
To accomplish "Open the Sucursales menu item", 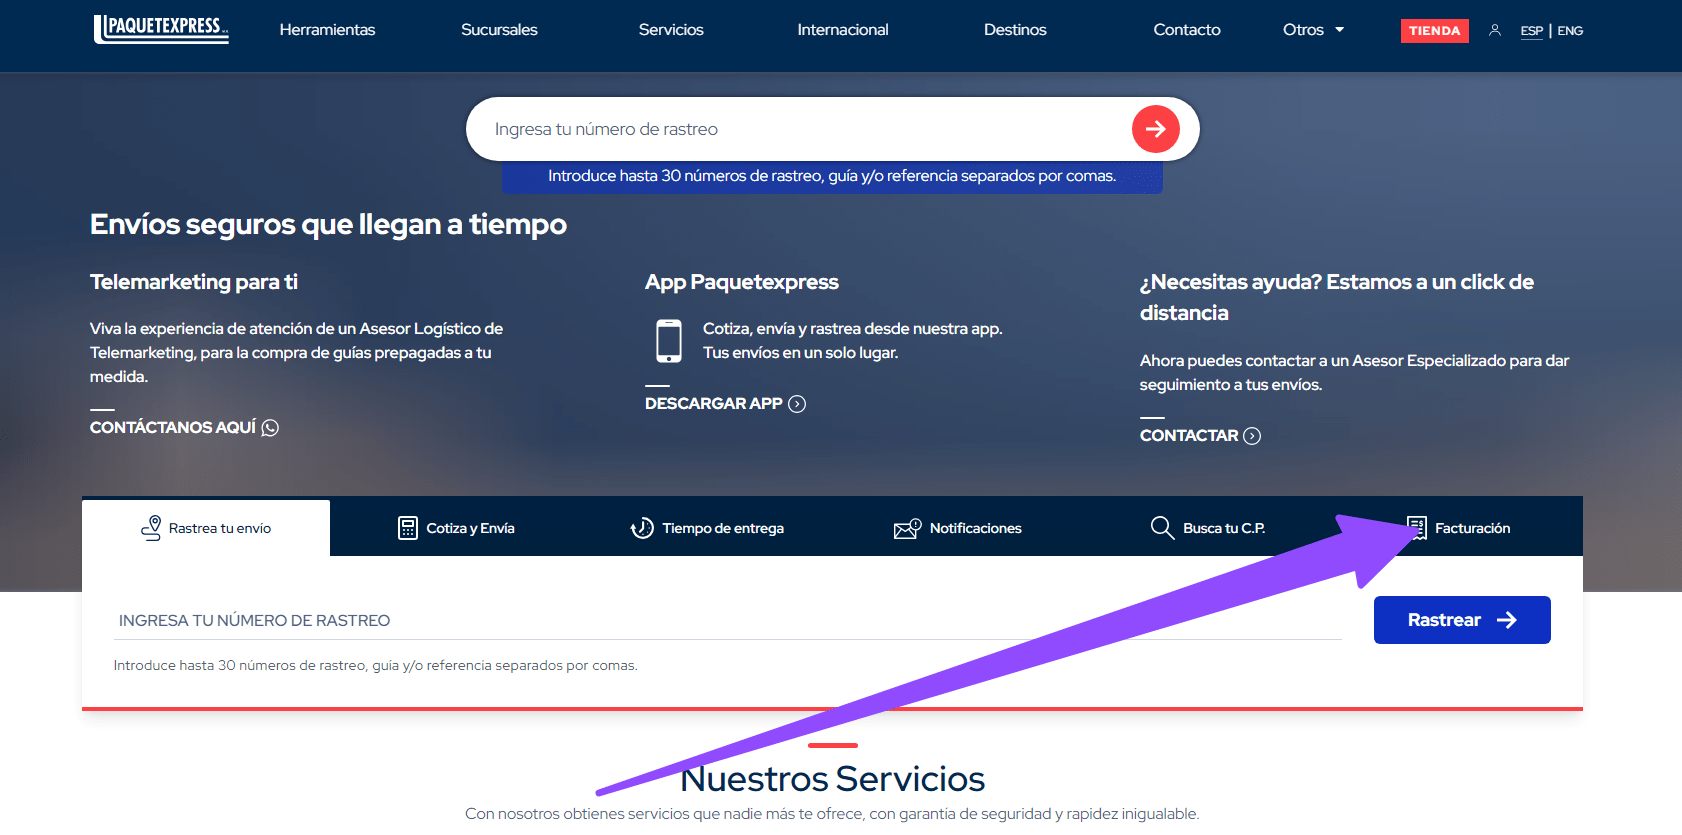I will pos(499,30).
